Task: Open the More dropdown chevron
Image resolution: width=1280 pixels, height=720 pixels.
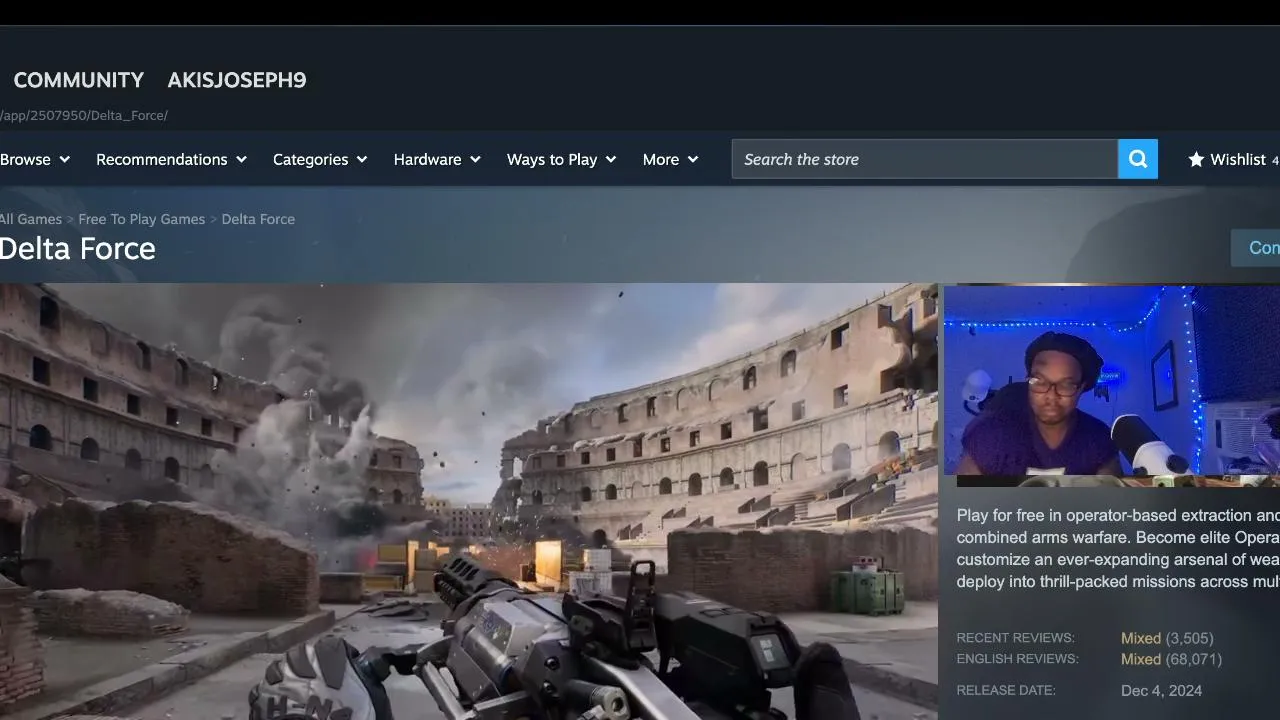Action: [x=693, y=160]
